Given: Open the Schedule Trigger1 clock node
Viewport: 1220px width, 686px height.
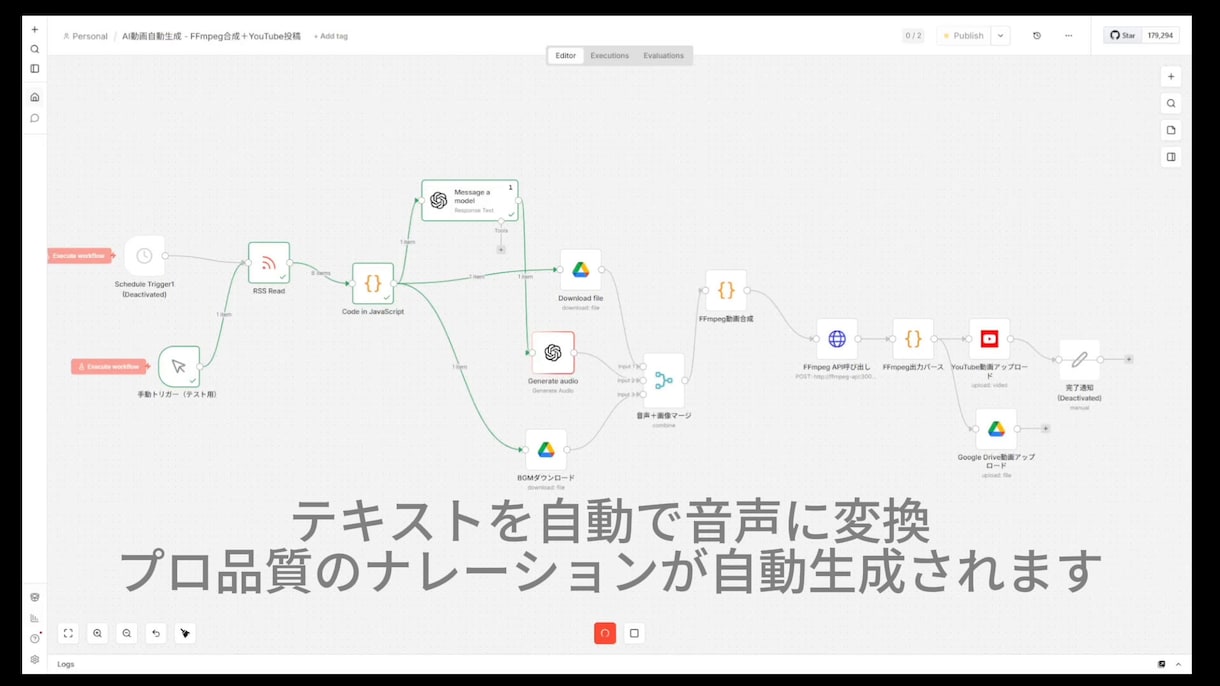Looking at the screenshot, I should click(x=144, y=256).
